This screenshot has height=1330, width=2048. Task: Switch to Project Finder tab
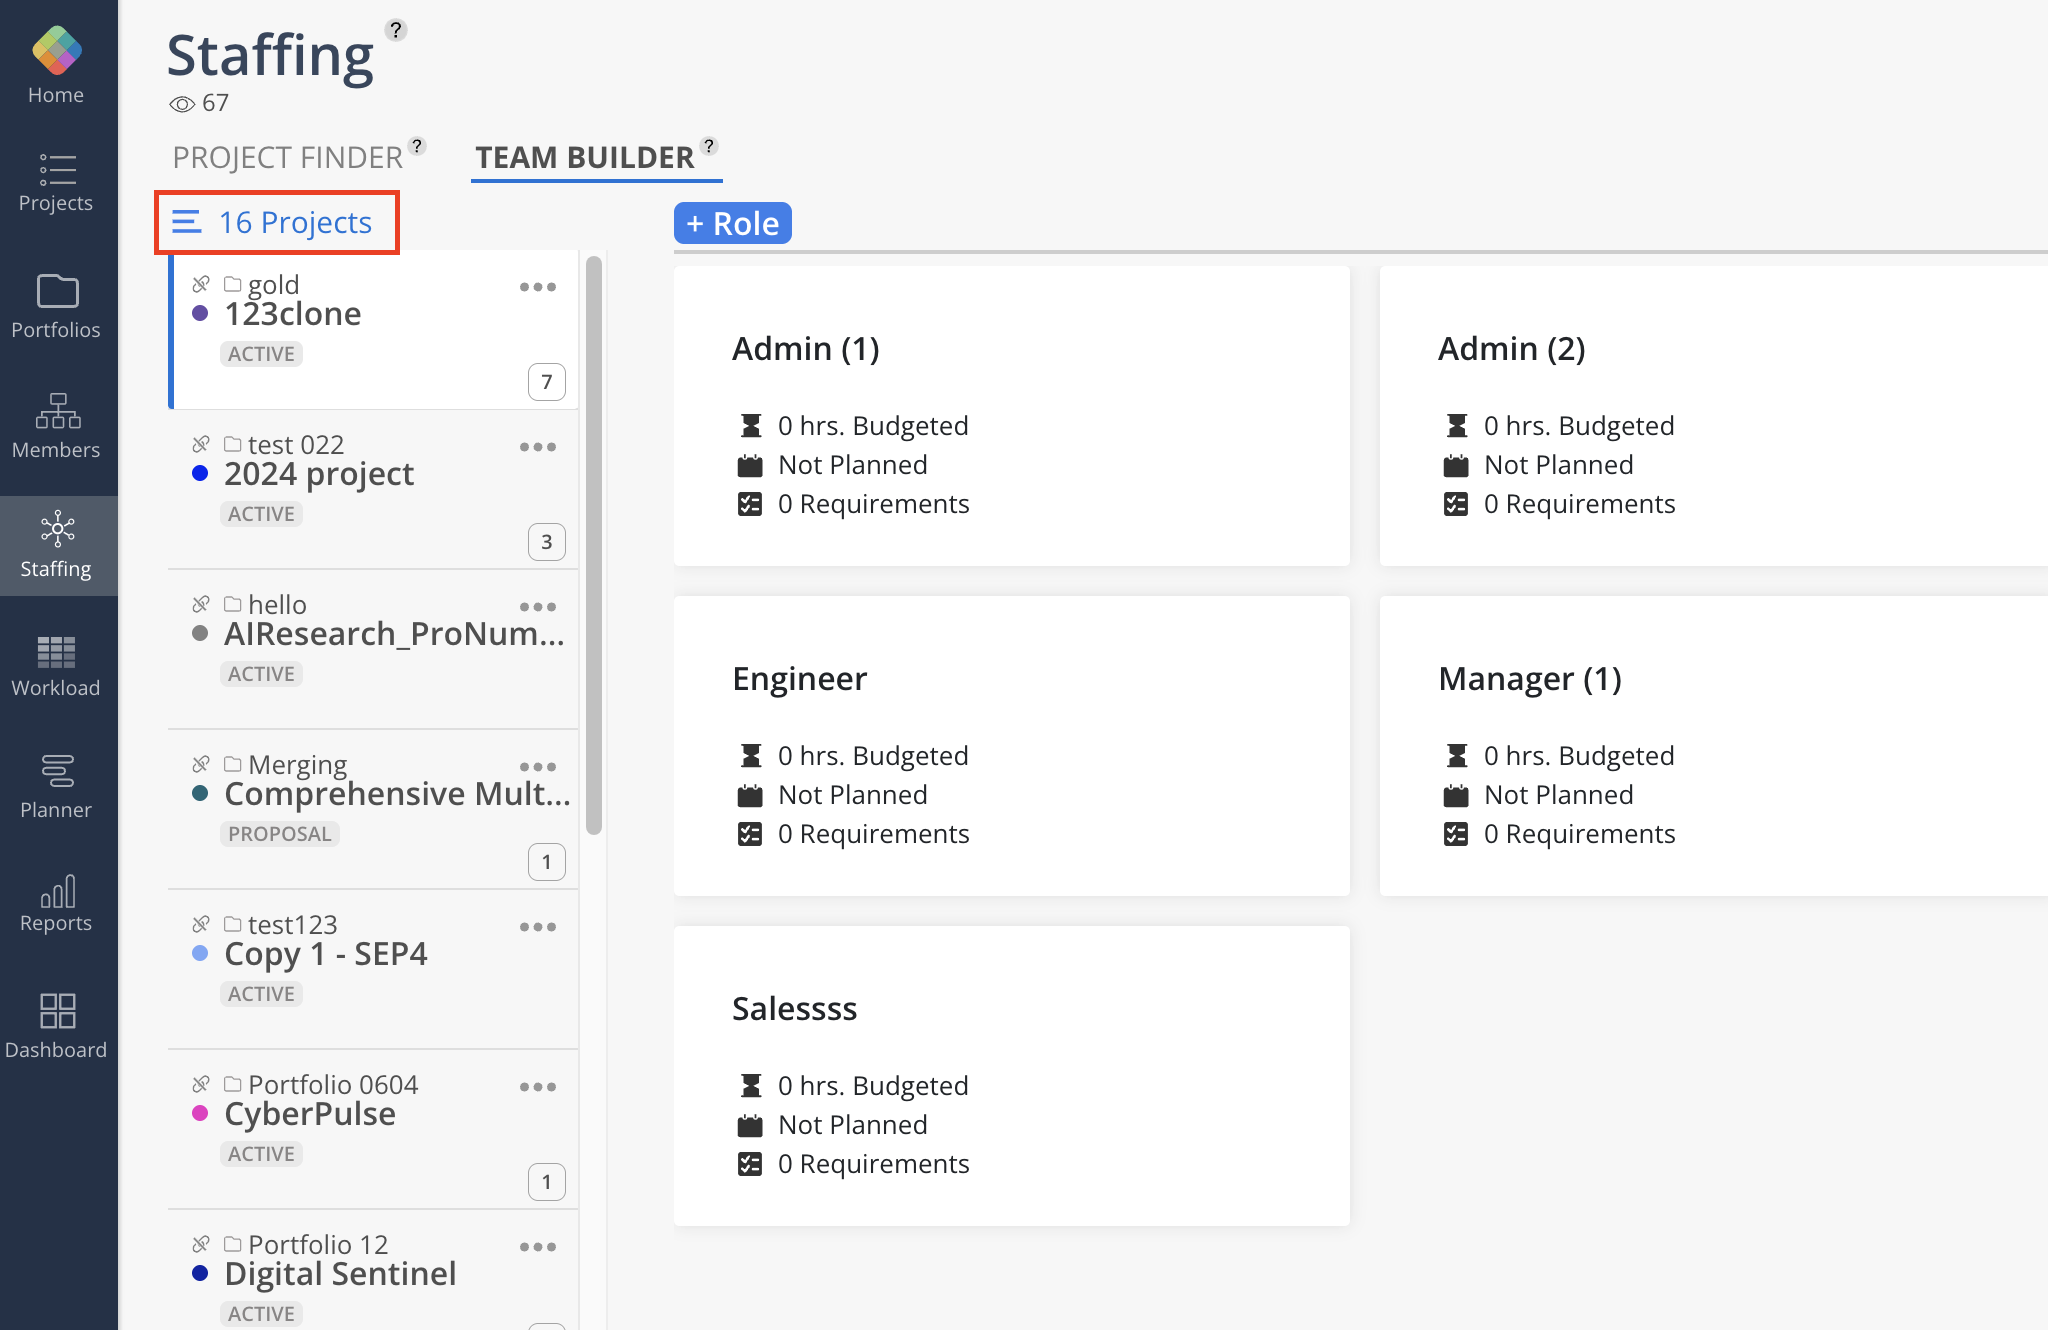[287, 157]
